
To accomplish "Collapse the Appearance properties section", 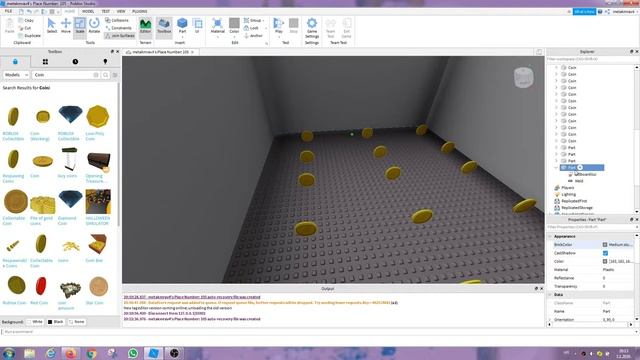I will pos(550,236).
